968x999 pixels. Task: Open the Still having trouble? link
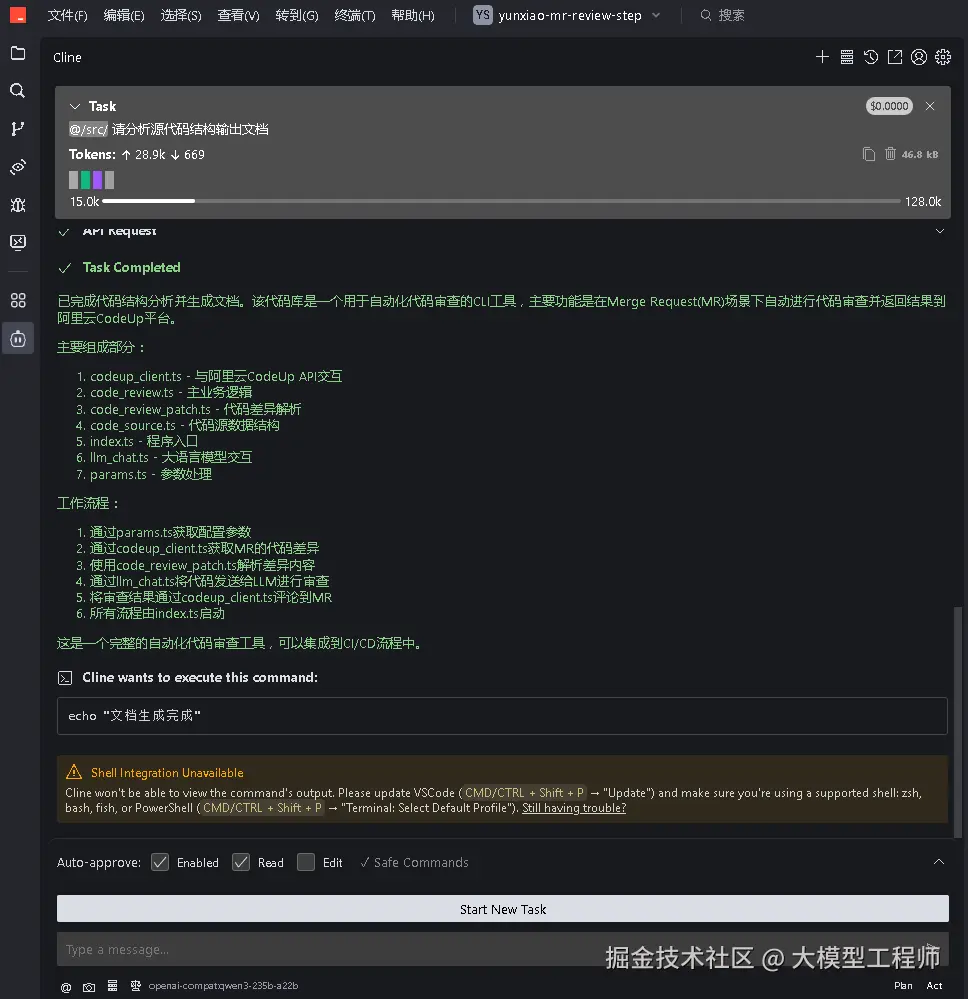[574, 808]
